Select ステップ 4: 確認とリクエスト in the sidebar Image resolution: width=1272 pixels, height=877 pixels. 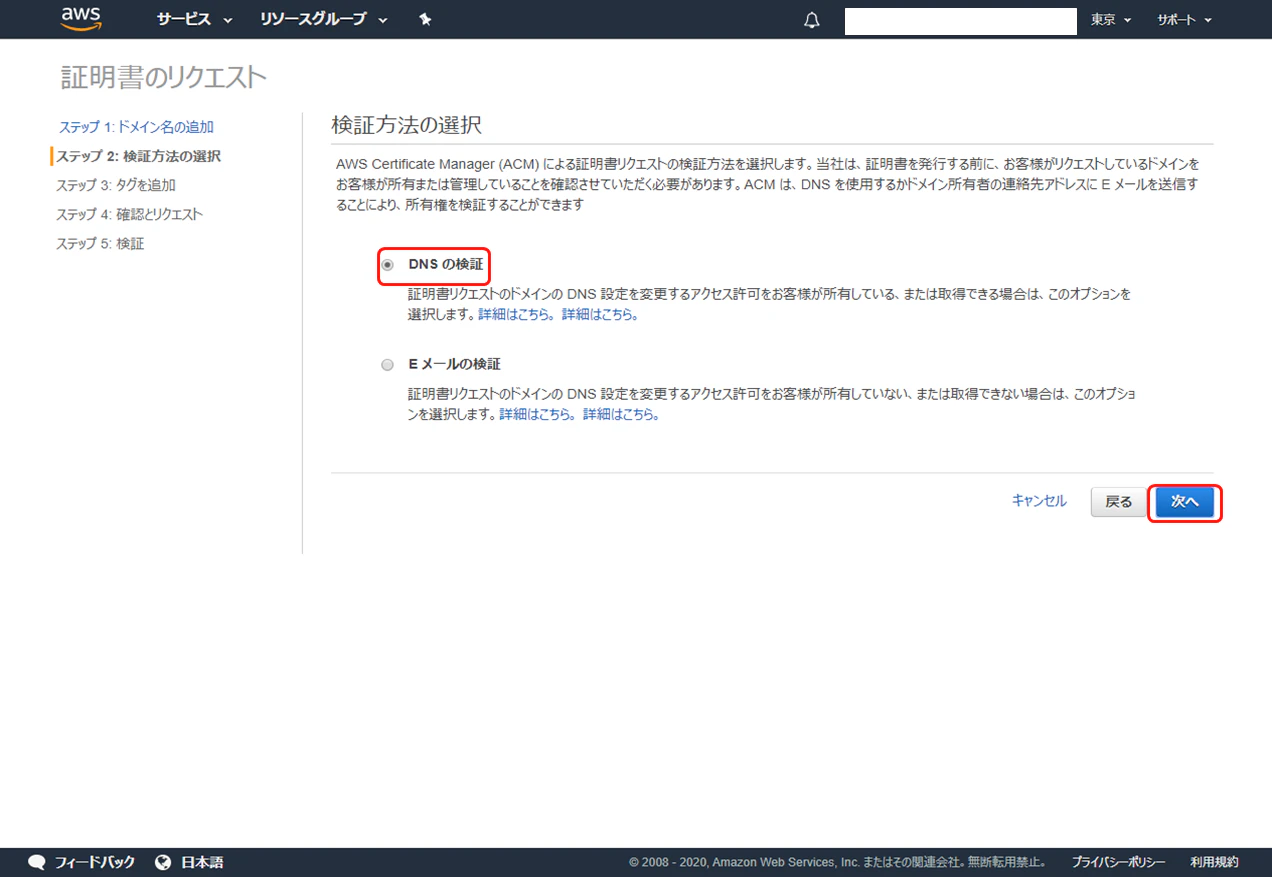tap(129, 214)
